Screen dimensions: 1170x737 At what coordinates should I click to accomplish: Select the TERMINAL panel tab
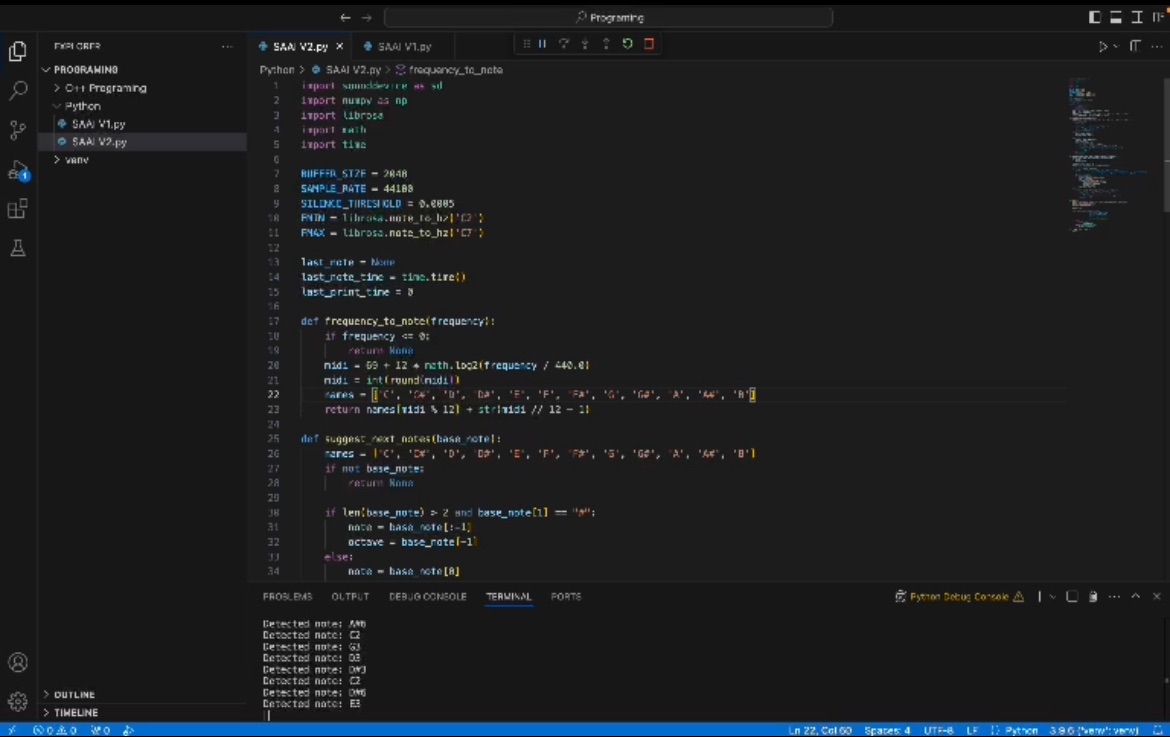pyautogui.click(x=509, y=597)
